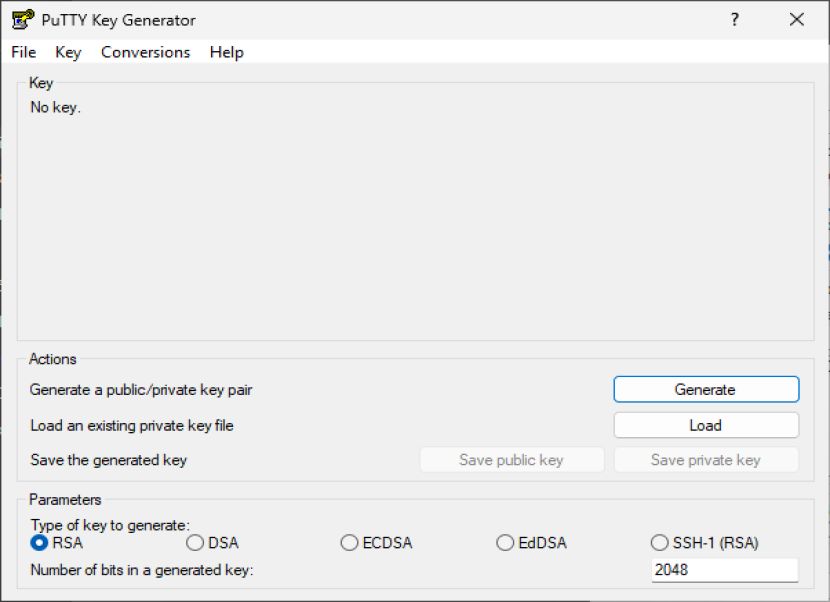Open the Help menu
The height and width of the screenshot is (602, 830).
(x=227, y=52)
